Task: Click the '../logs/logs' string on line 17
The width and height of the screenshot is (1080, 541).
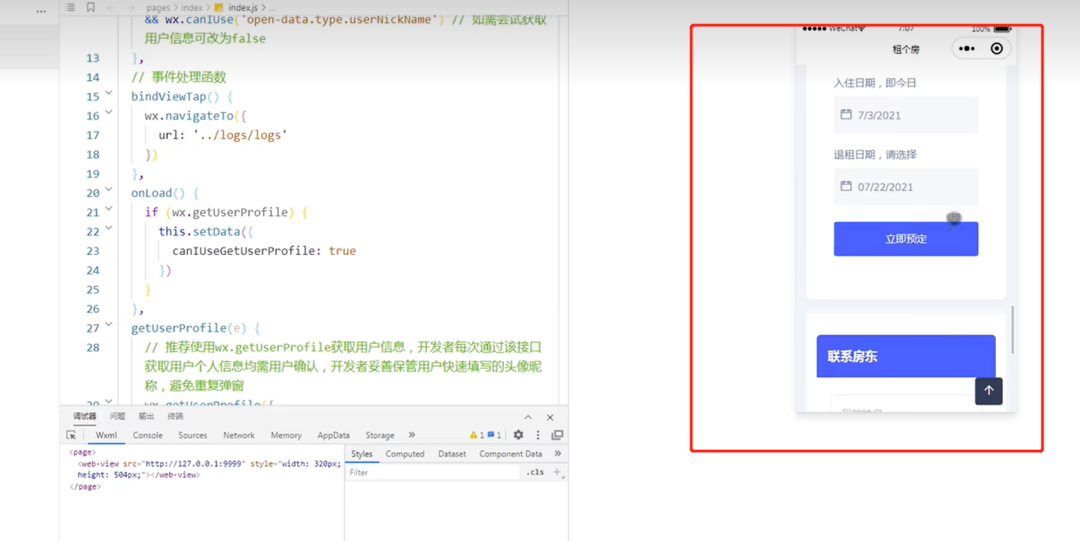Action: point(240,135)
